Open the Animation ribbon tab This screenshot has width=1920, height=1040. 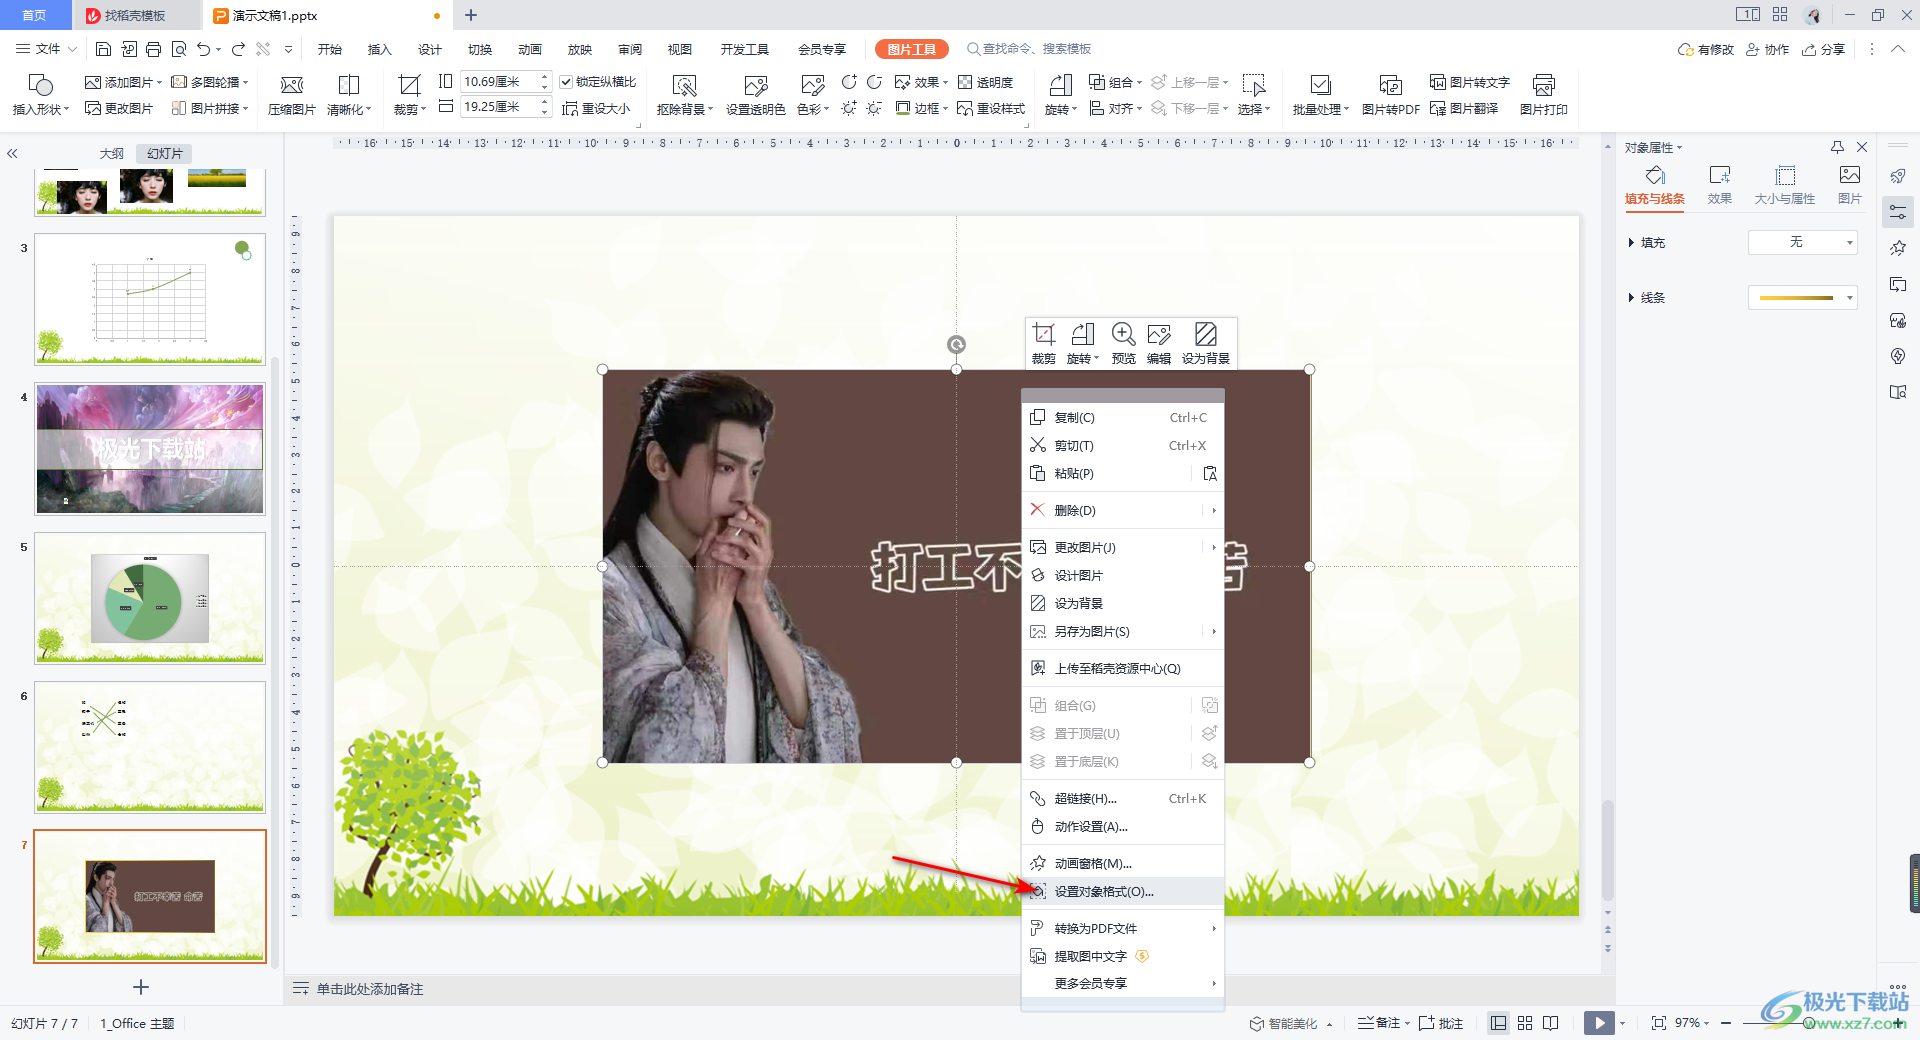tap(529, 49)
